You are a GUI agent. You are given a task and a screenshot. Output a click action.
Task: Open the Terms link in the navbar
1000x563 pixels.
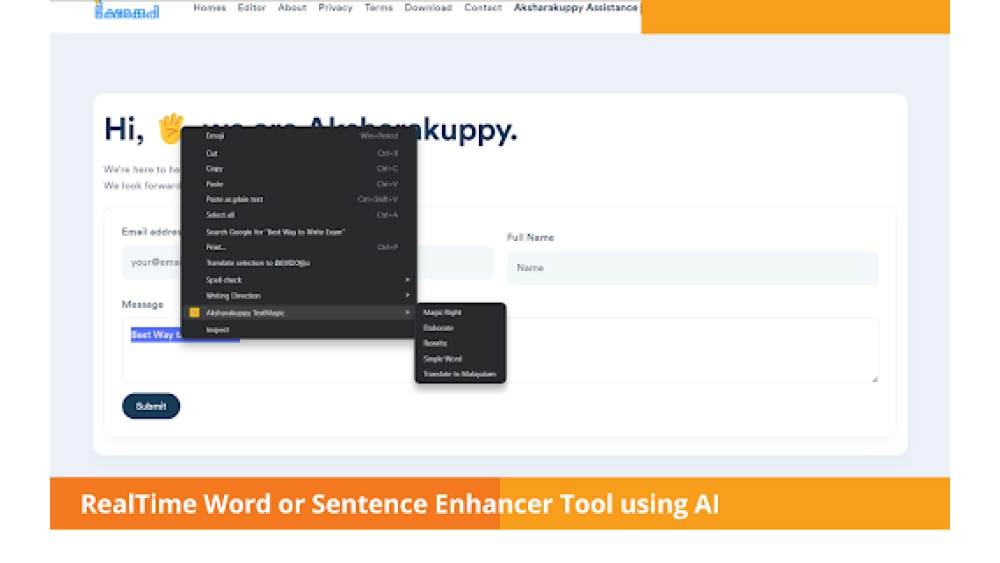(379, 8)
